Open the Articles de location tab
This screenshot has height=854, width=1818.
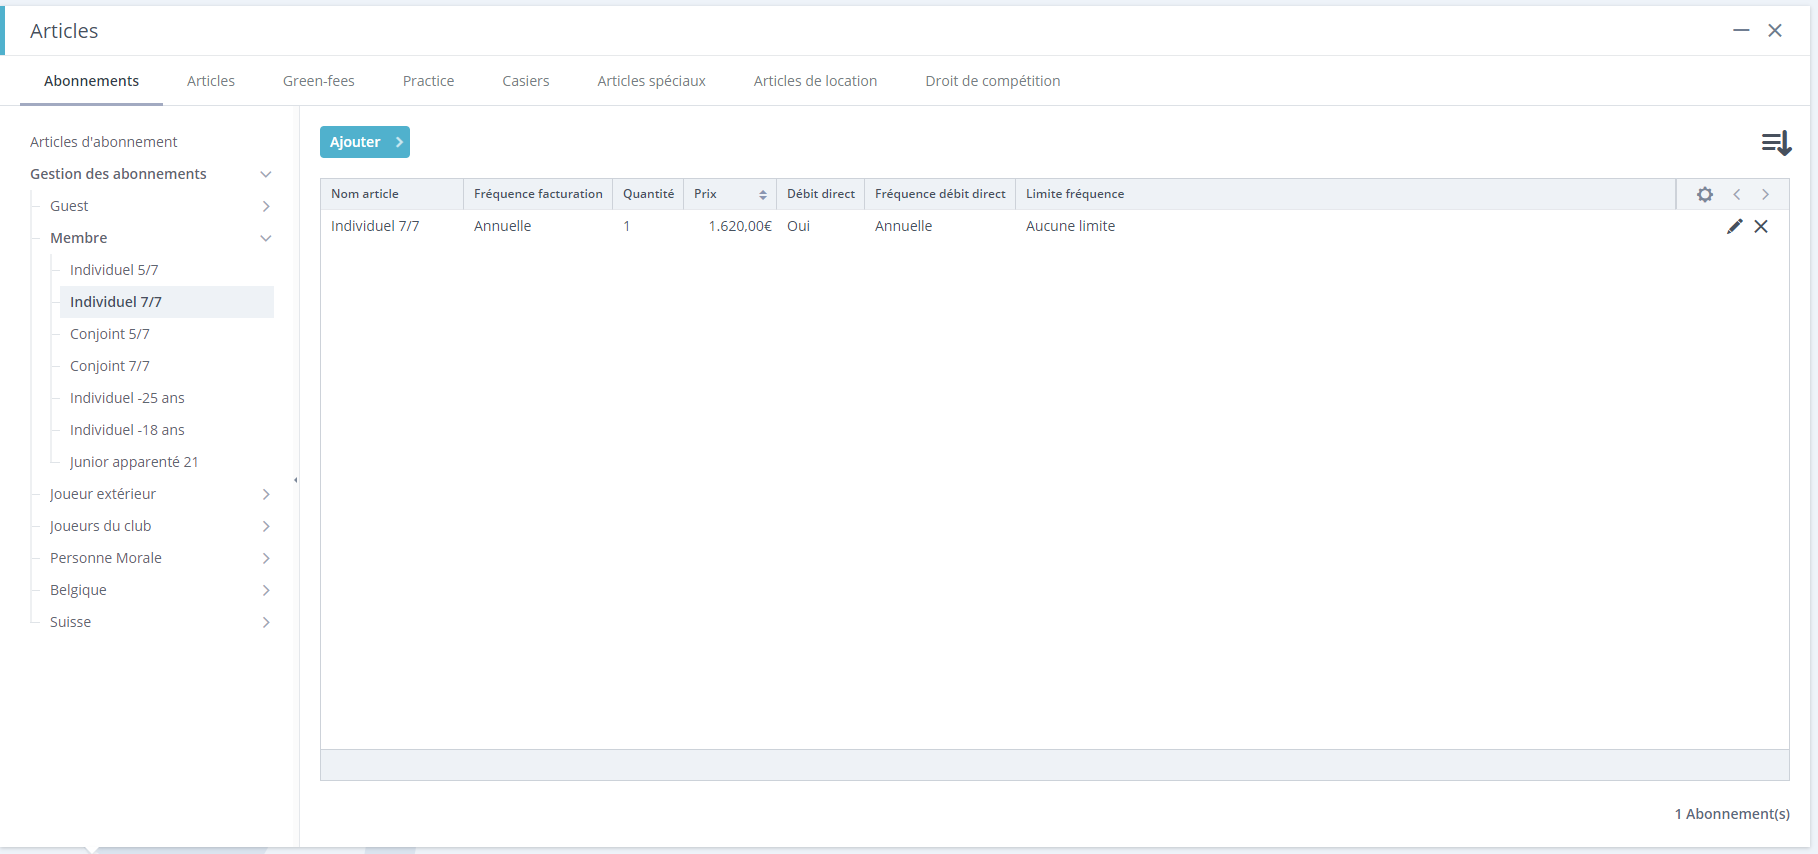pyautogui.click(x=815, y=81)
